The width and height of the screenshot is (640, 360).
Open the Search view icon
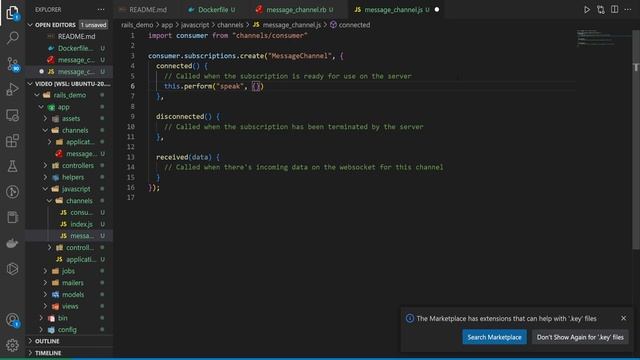[x=13, y=38]
